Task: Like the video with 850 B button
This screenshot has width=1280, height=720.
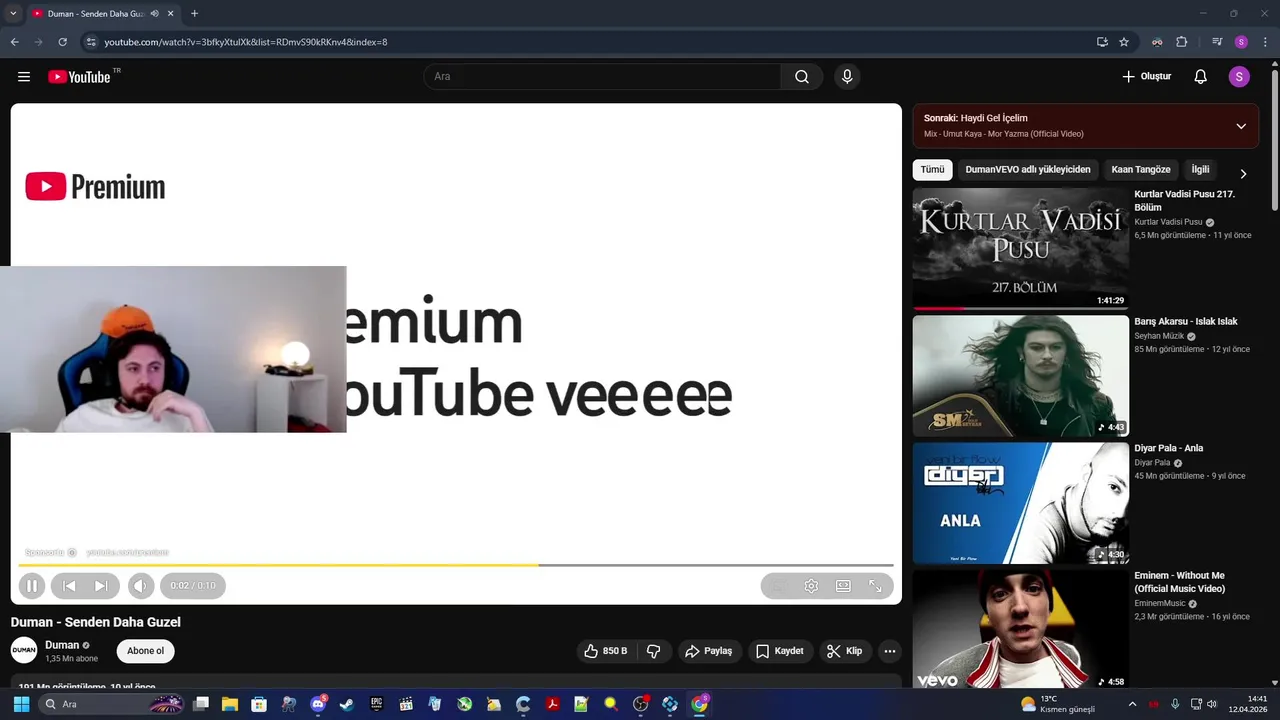Action: click(607, 651)
